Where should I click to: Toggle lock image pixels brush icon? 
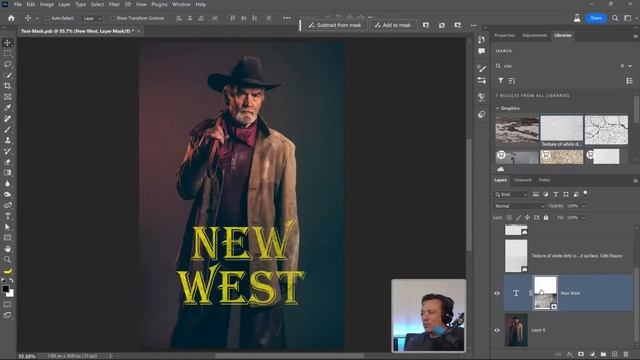click(518, 218)
